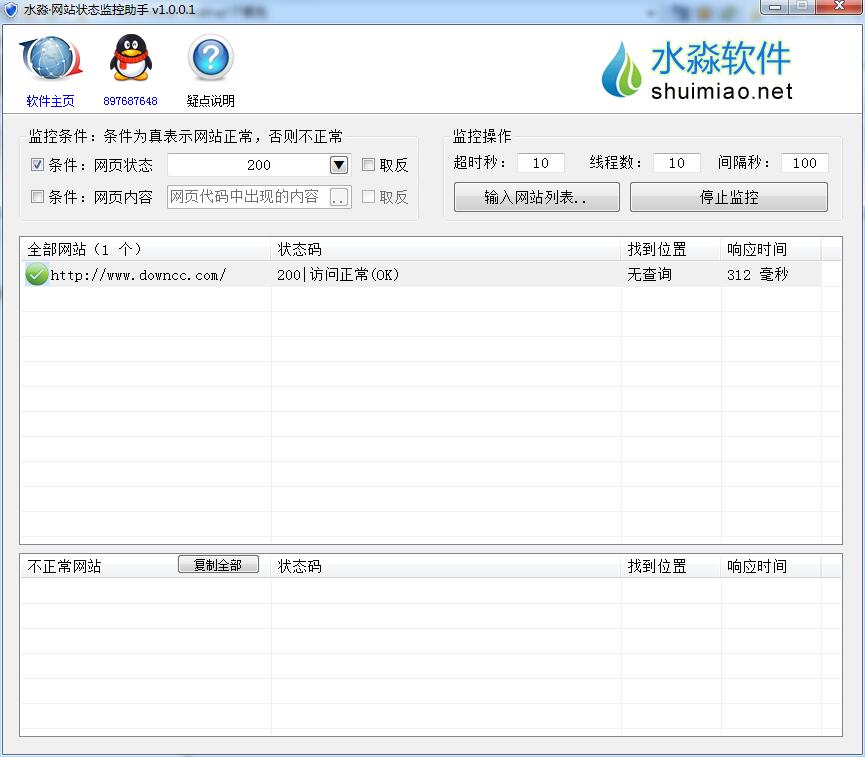This screenshot has height=757, width=865.
Task: Uncheck the 条件：网页状态 checkbox
Action: click(x=37, y=165)
